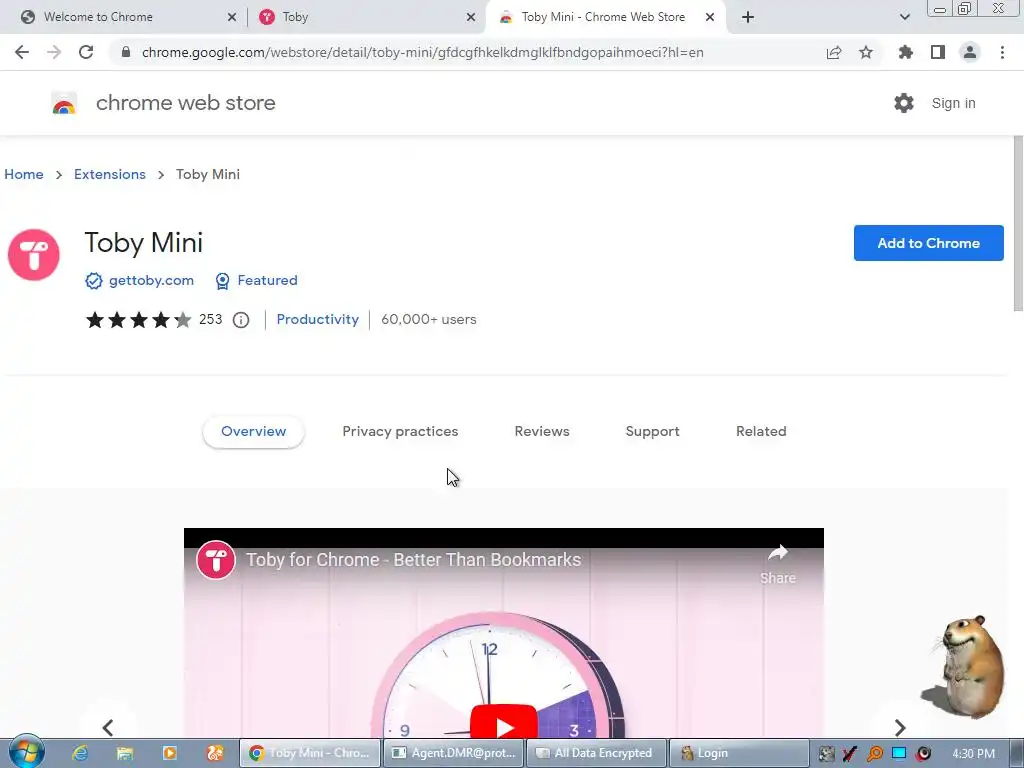Sign in to Chrome Web Store
This screenshot has height=768, width=1024.
coord(953,103)
